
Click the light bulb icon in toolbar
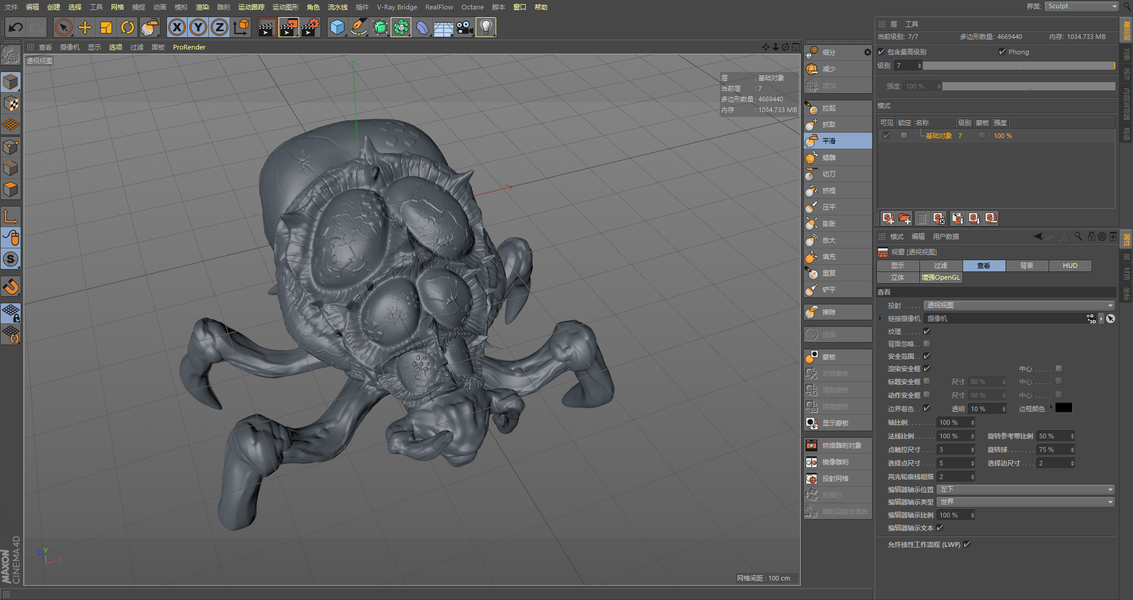[485, 28]
